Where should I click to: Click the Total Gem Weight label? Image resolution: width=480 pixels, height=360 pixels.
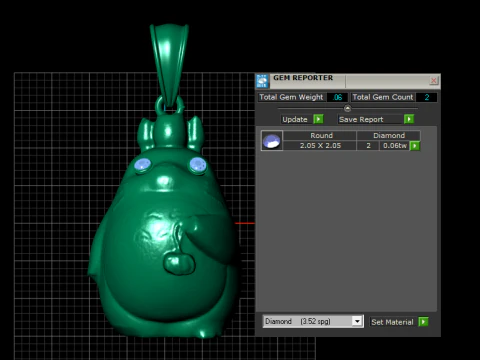pyautogui.click(x=291, y=97)
